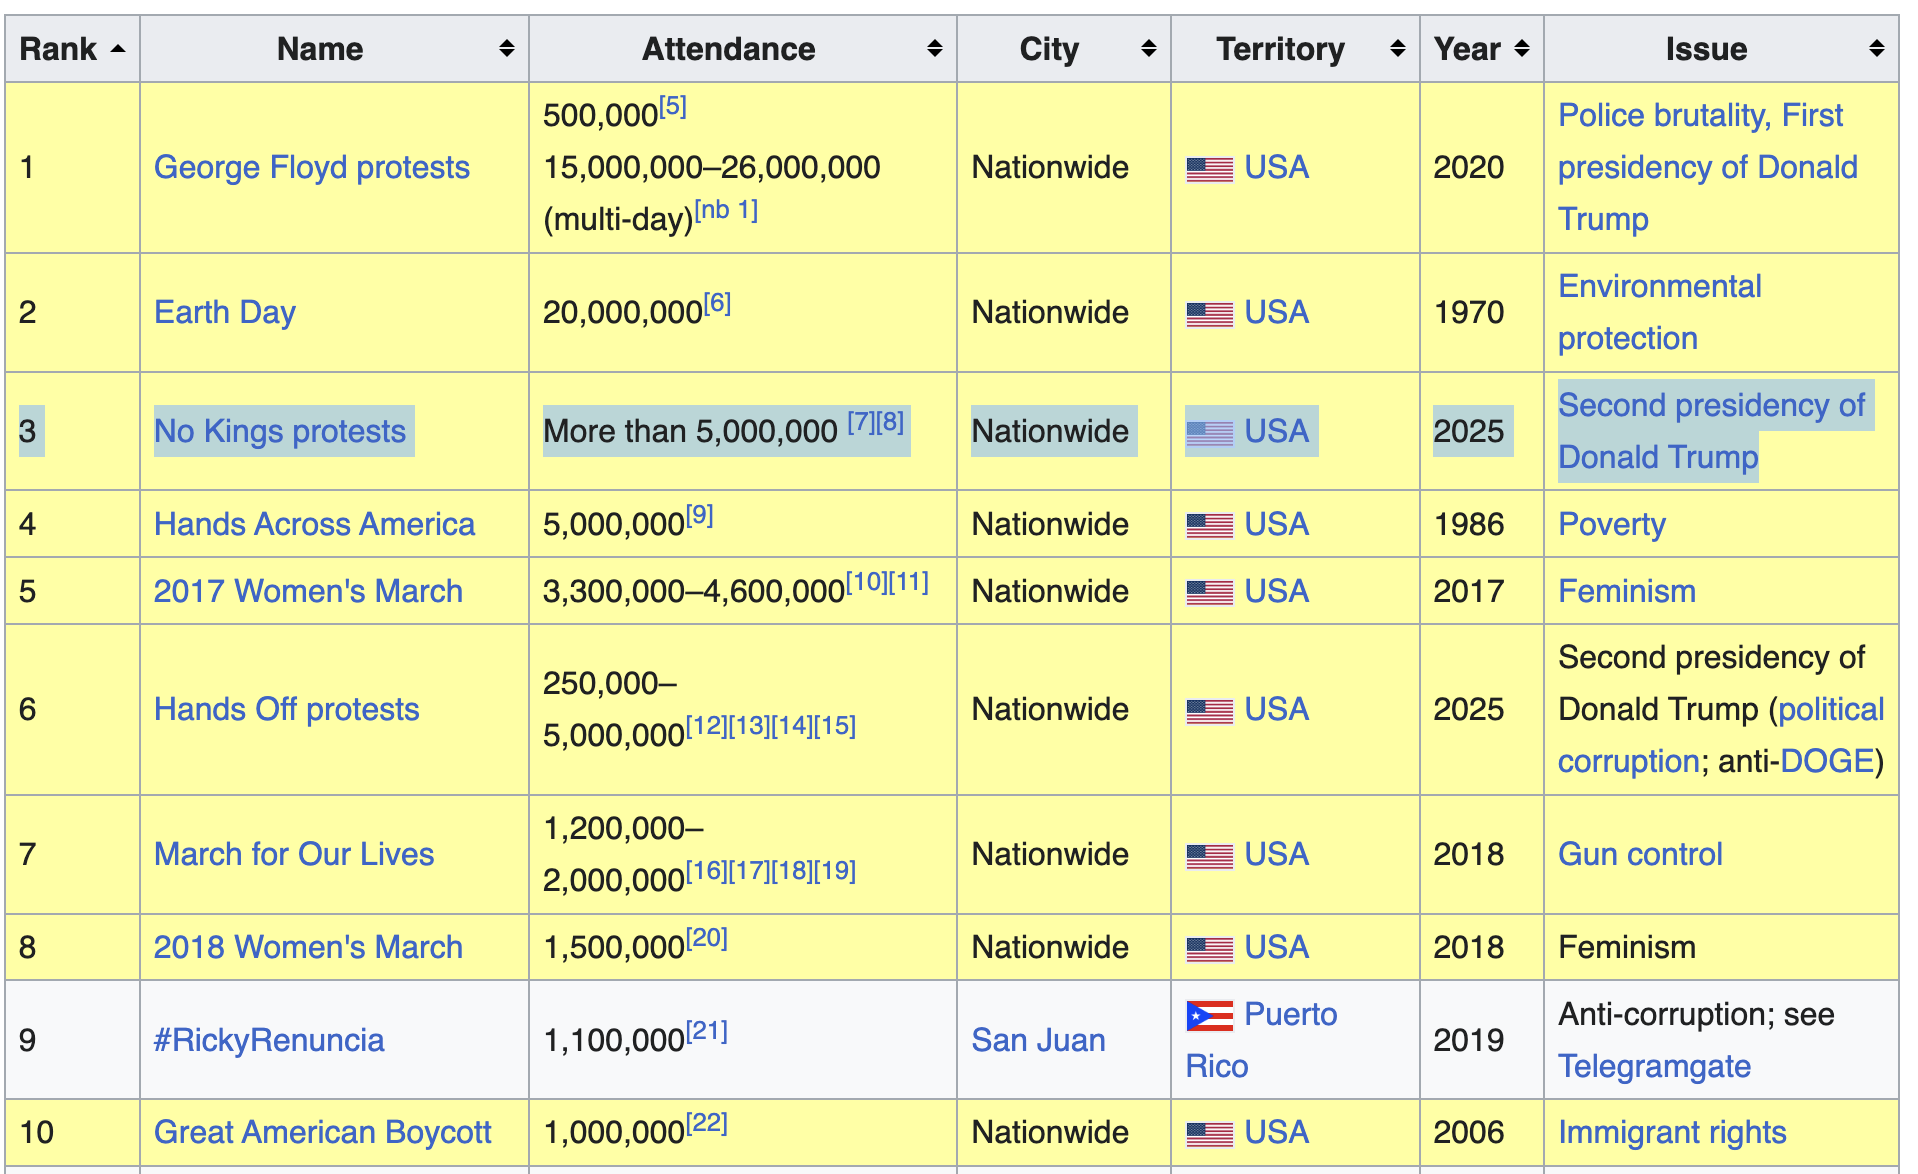Follow citation [21] for #RickyRenuncia

[706, 1031]
